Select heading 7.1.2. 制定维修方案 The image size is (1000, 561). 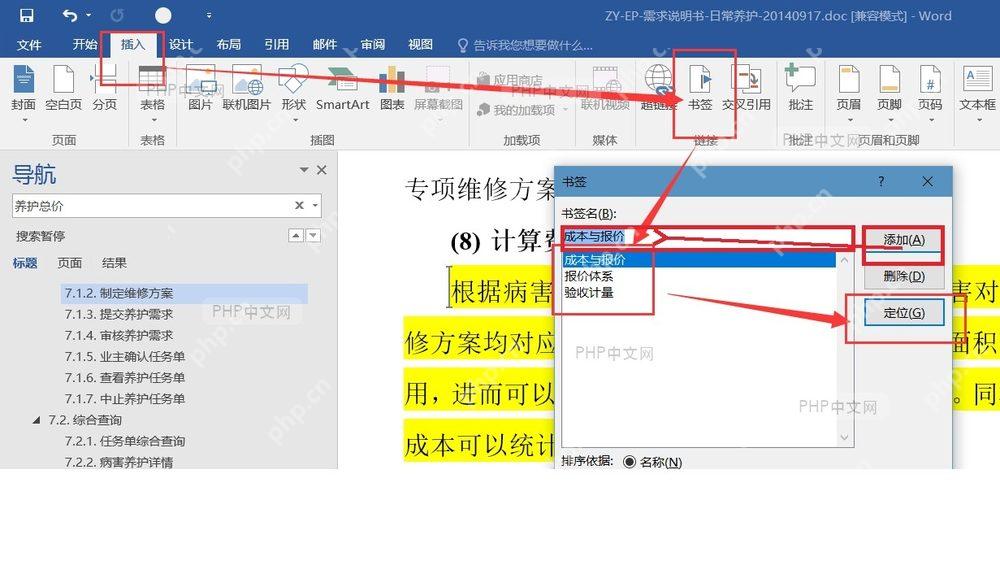point(184,293)
